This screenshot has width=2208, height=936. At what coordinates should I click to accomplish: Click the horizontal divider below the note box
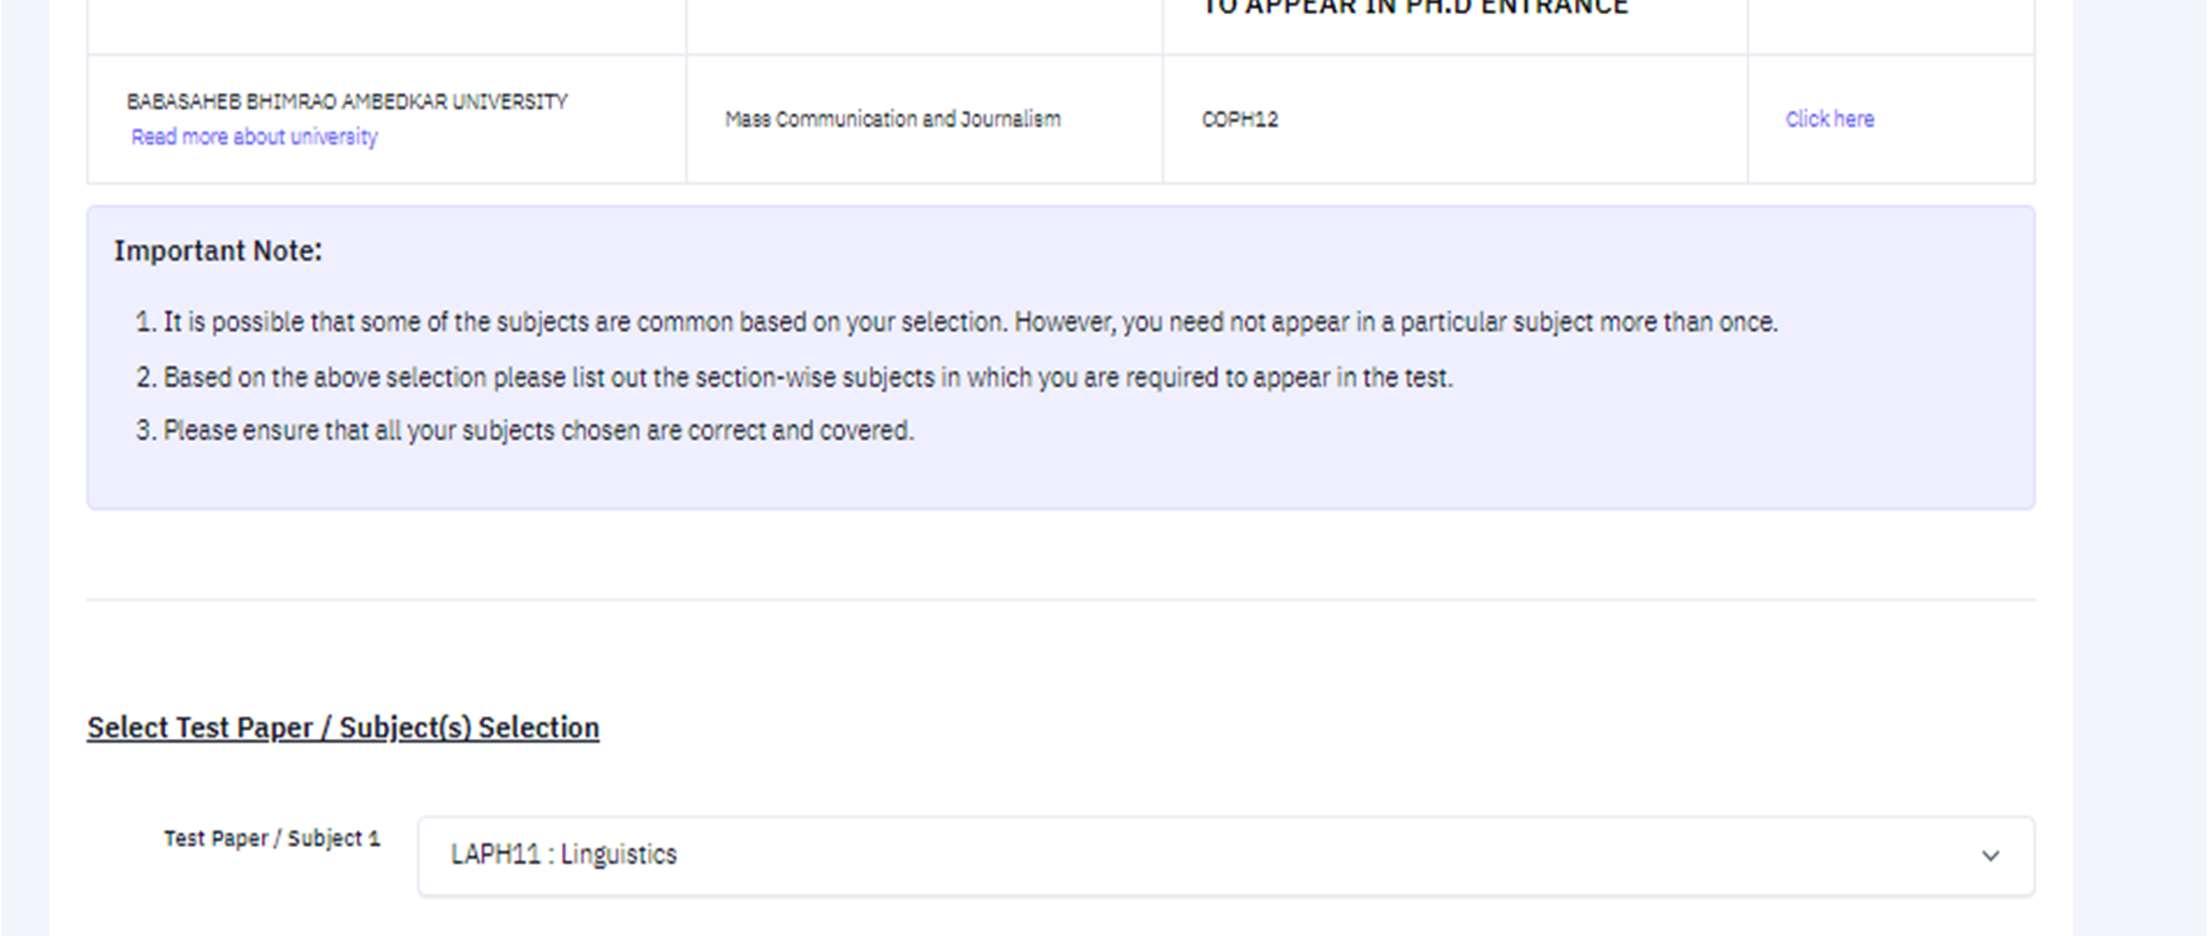click(1061, 600)
